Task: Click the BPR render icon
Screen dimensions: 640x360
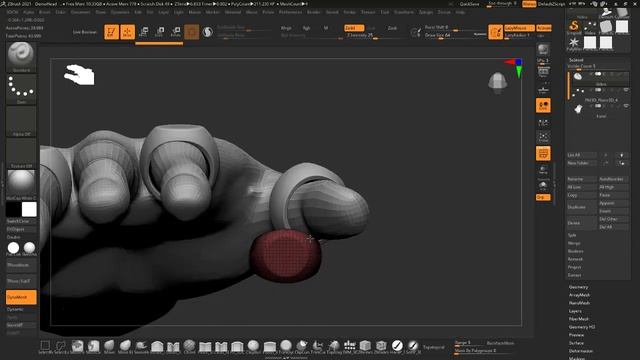Action: pyautogui.click(x=543, y=50)
